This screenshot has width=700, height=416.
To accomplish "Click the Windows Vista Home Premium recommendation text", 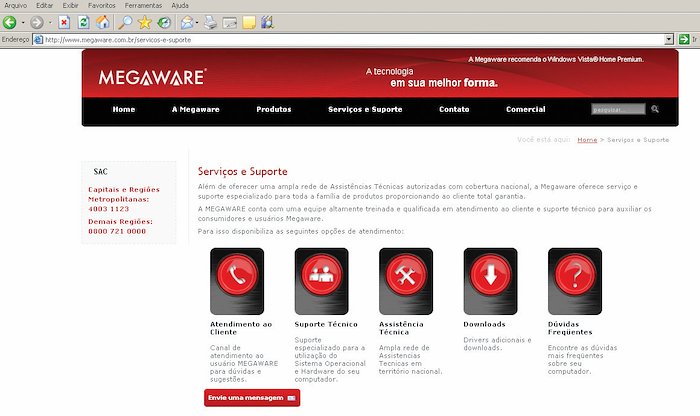I will pyautogui.click(x=556, y=59).
